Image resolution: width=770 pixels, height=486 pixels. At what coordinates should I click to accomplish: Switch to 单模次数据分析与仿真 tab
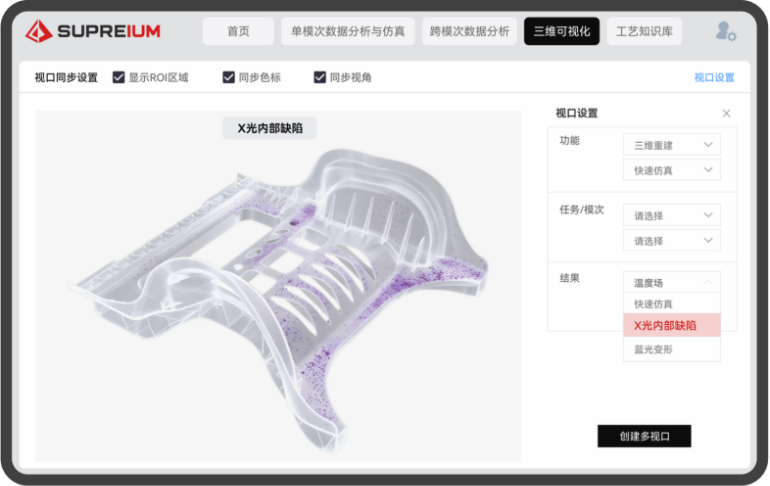point(347,32)
